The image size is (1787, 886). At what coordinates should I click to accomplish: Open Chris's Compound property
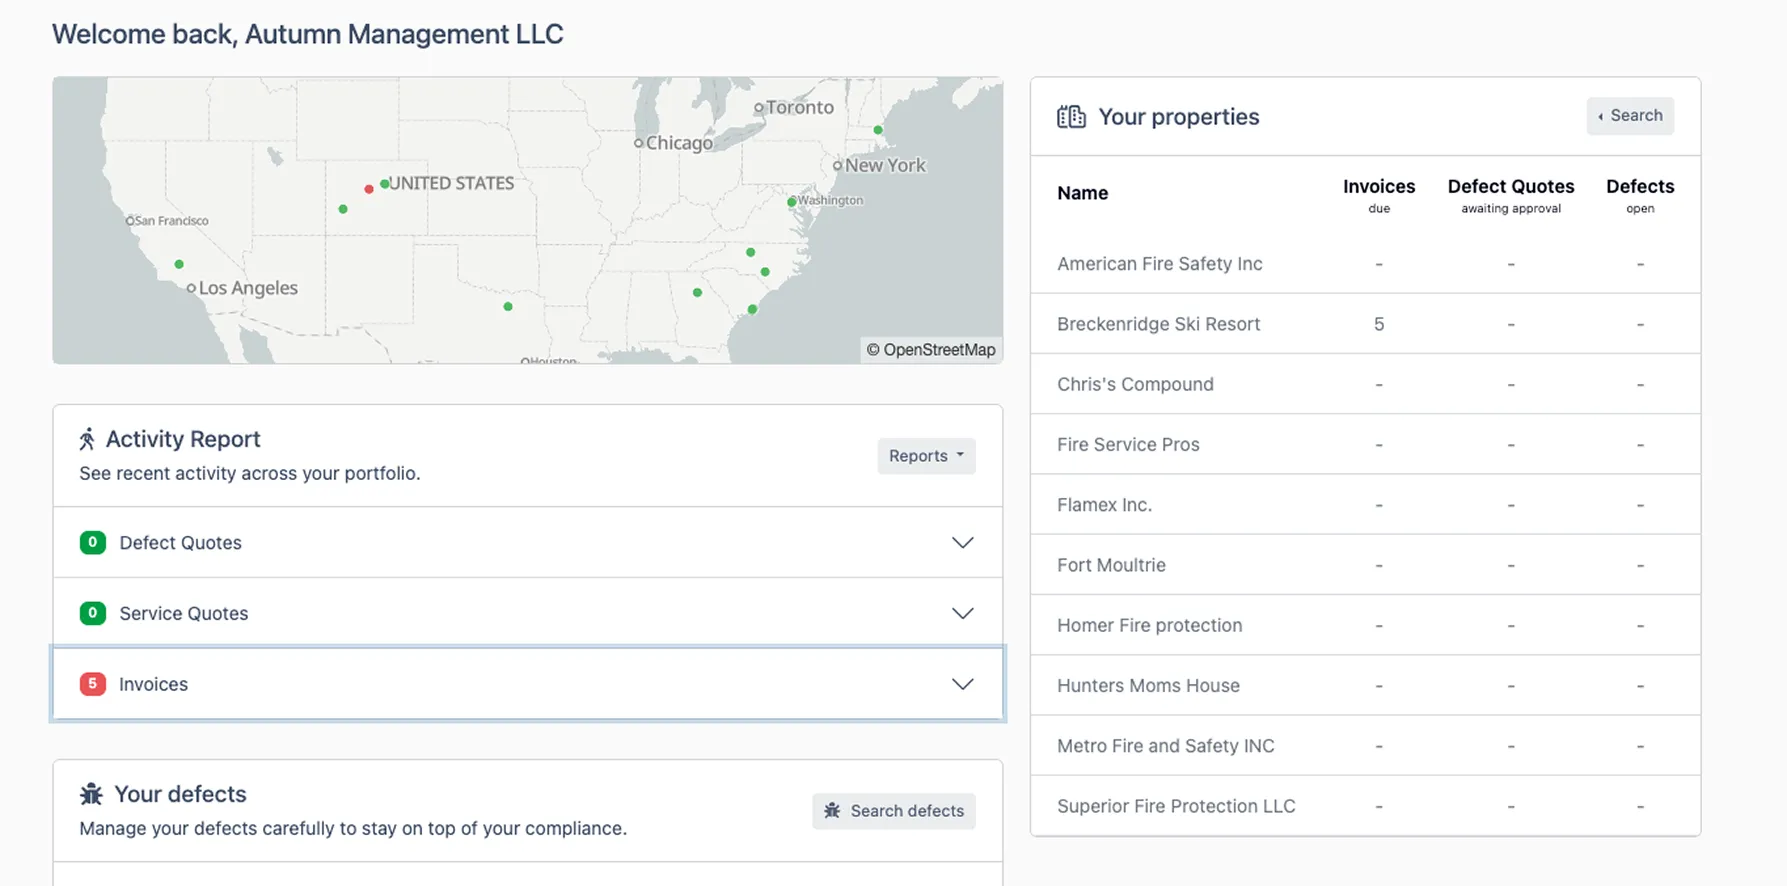(1135, 384)
